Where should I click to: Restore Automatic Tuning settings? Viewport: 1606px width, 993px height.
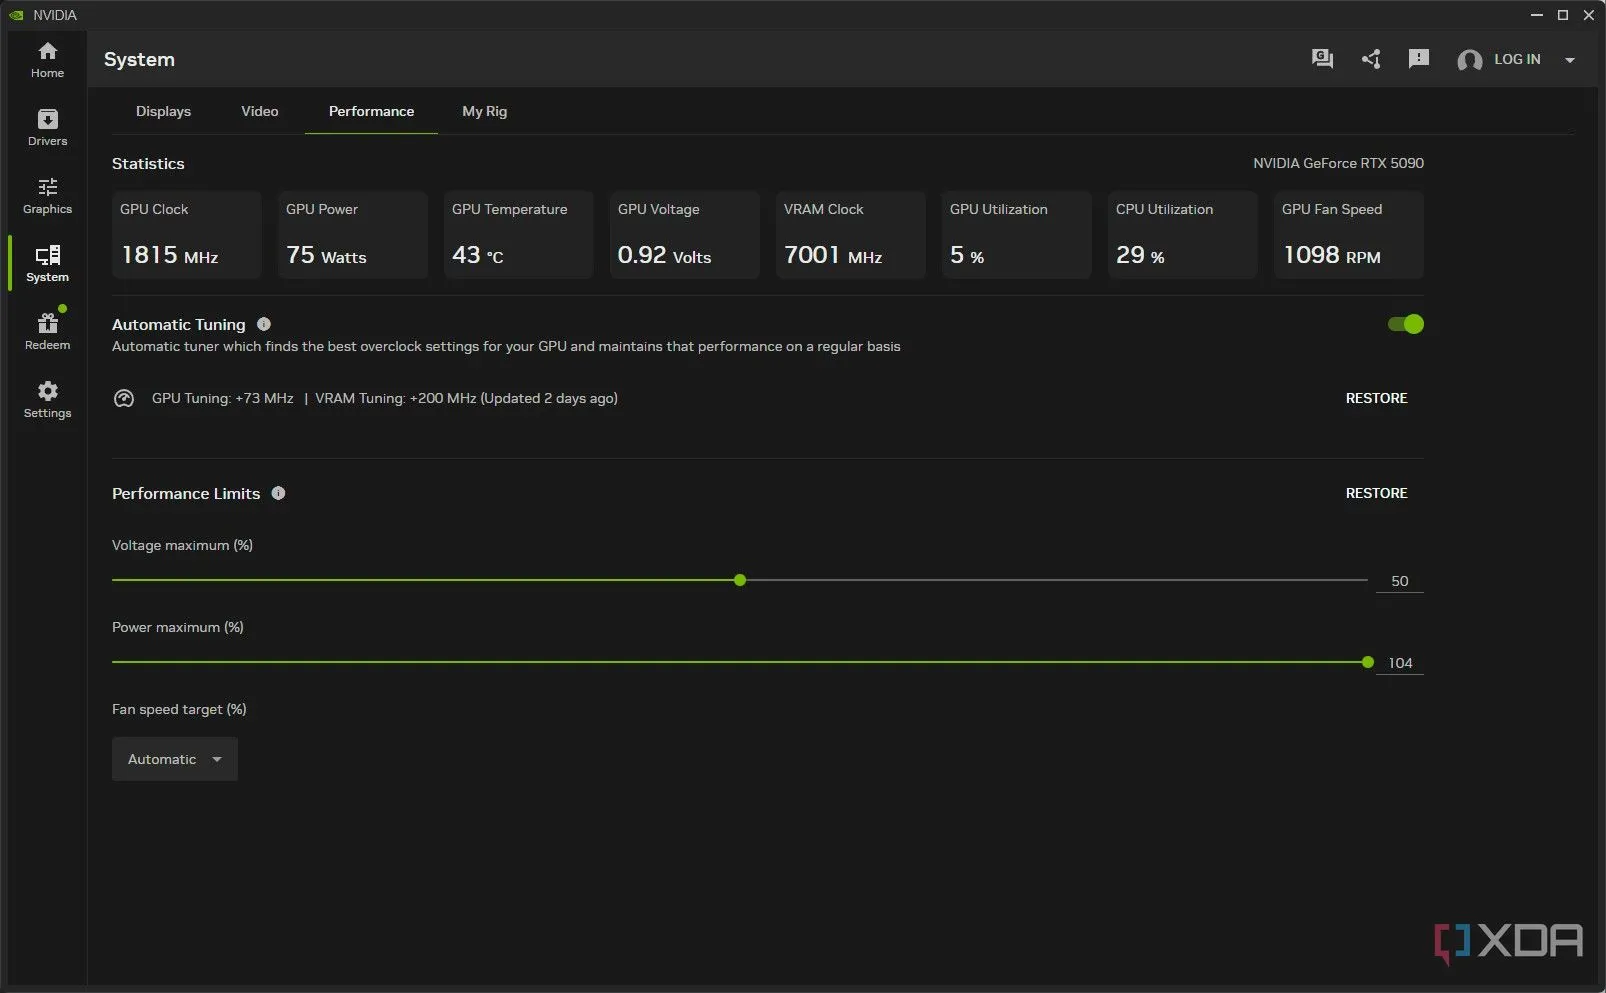pyautogui.click(x=1376, y=398)
